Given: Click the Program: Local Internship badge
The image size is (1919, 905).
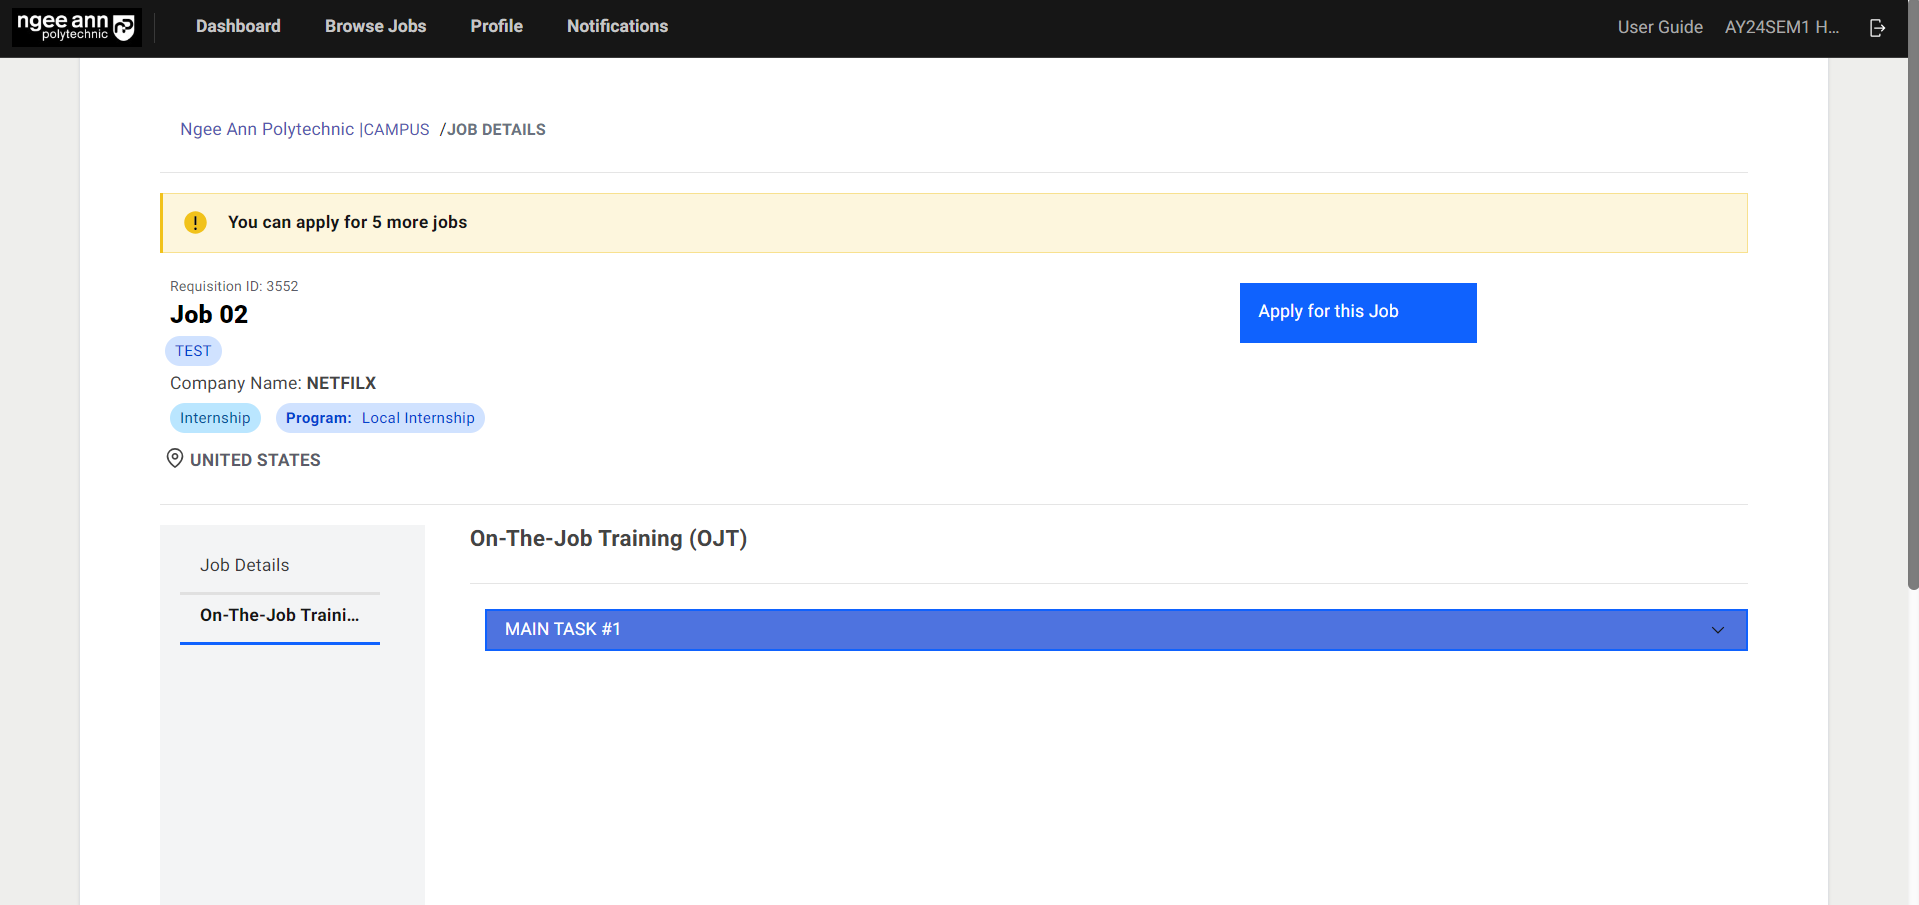Looking at the screenshot, I should 380,418.
